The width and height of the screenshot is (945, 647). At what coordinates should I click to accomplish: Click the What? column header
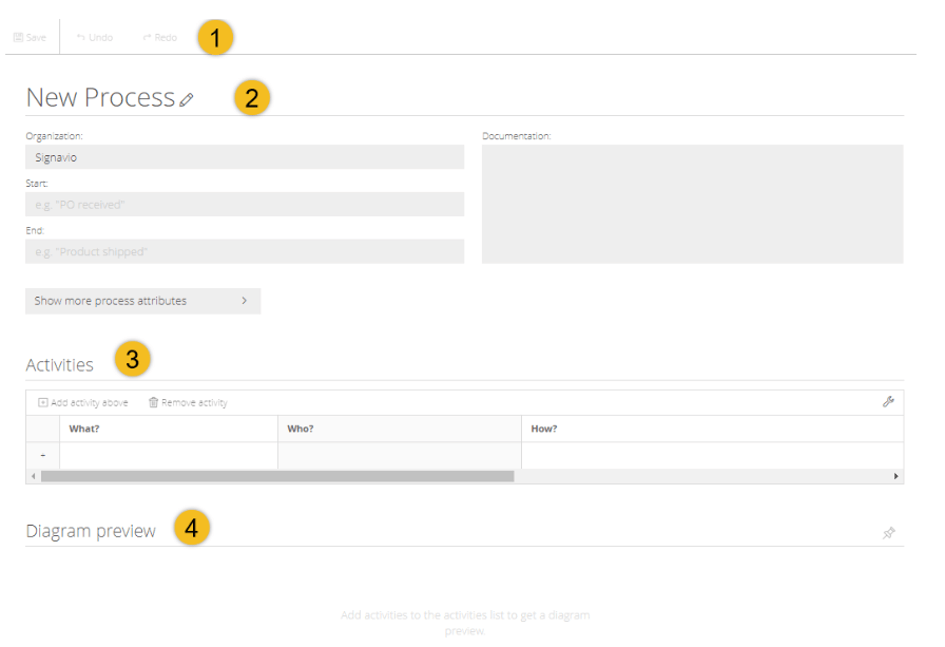coord(168,429)
